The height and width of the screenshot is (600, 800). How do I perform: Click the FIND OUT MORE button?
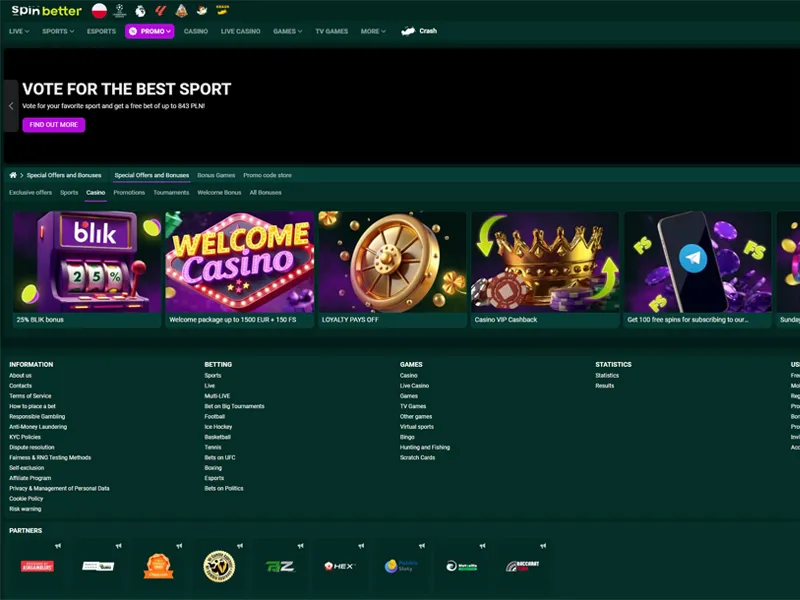pos(54,125)
